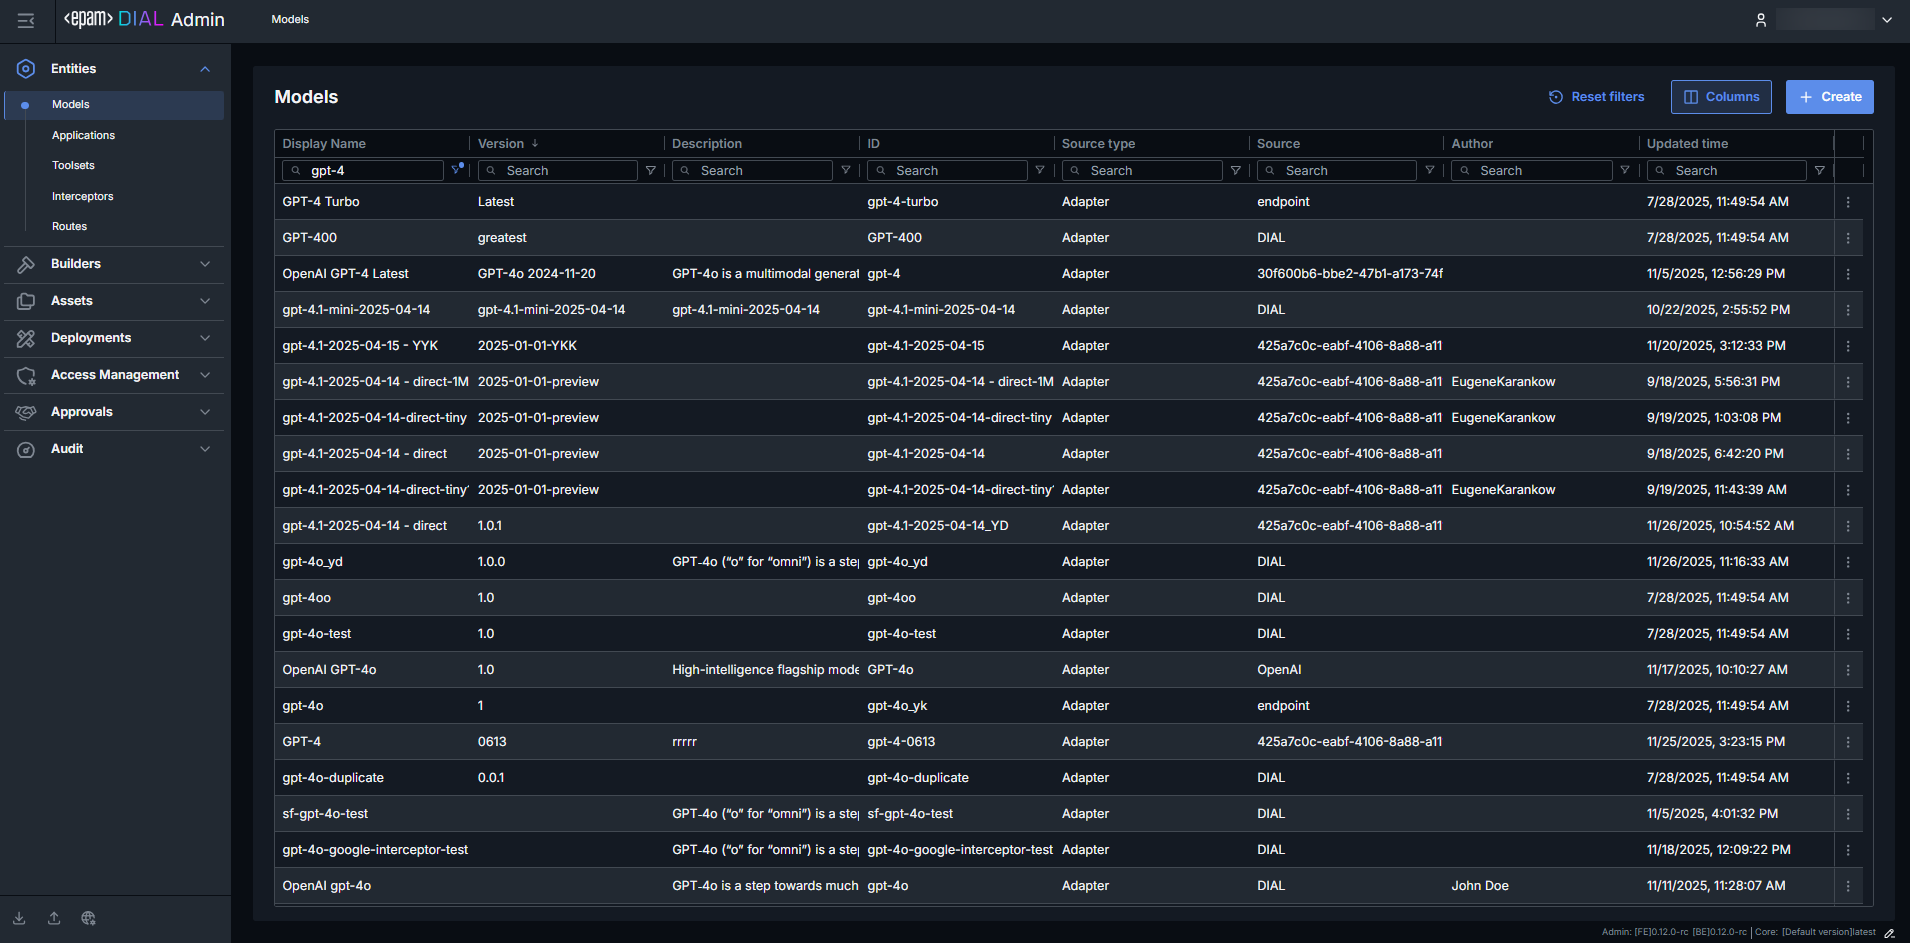This screenshot has height=943, width=1910.
Task: Click the download icon in sidebar footer
Action: click(x=19, y=918)
